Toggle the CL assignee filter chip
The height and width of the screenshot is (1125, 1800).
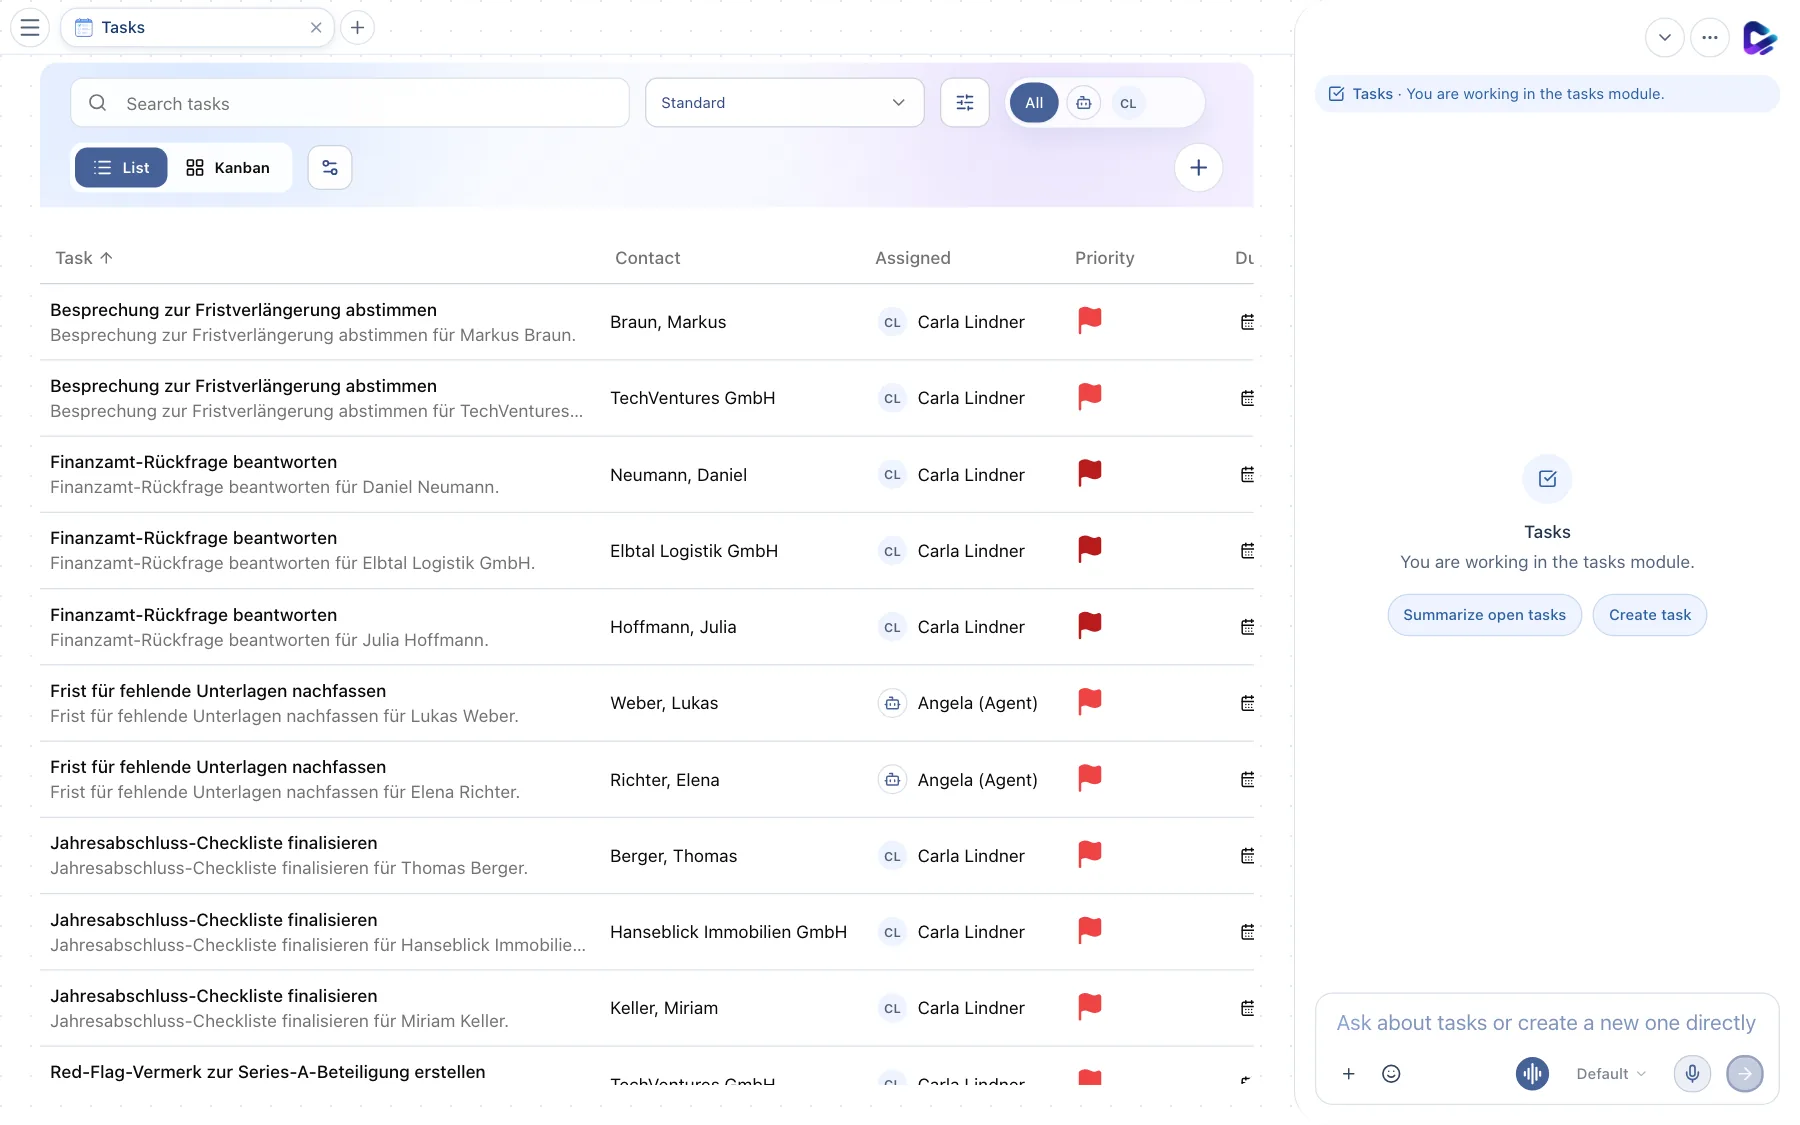1128,103
